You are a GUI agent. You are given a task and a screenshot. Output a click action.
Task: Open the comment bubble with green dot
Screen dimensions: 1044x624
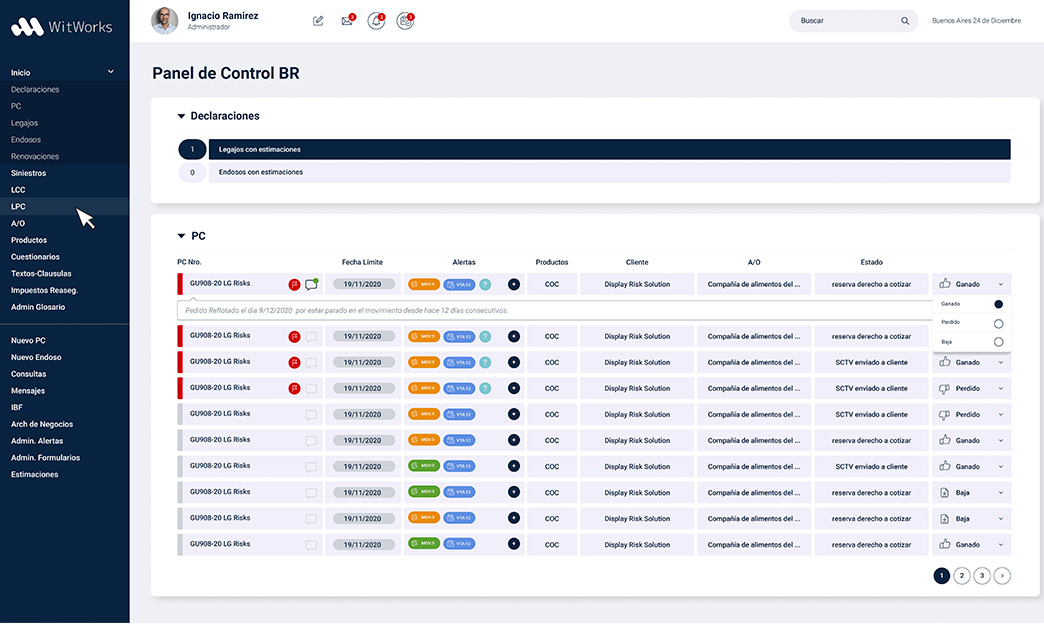(x=311, y=284)
